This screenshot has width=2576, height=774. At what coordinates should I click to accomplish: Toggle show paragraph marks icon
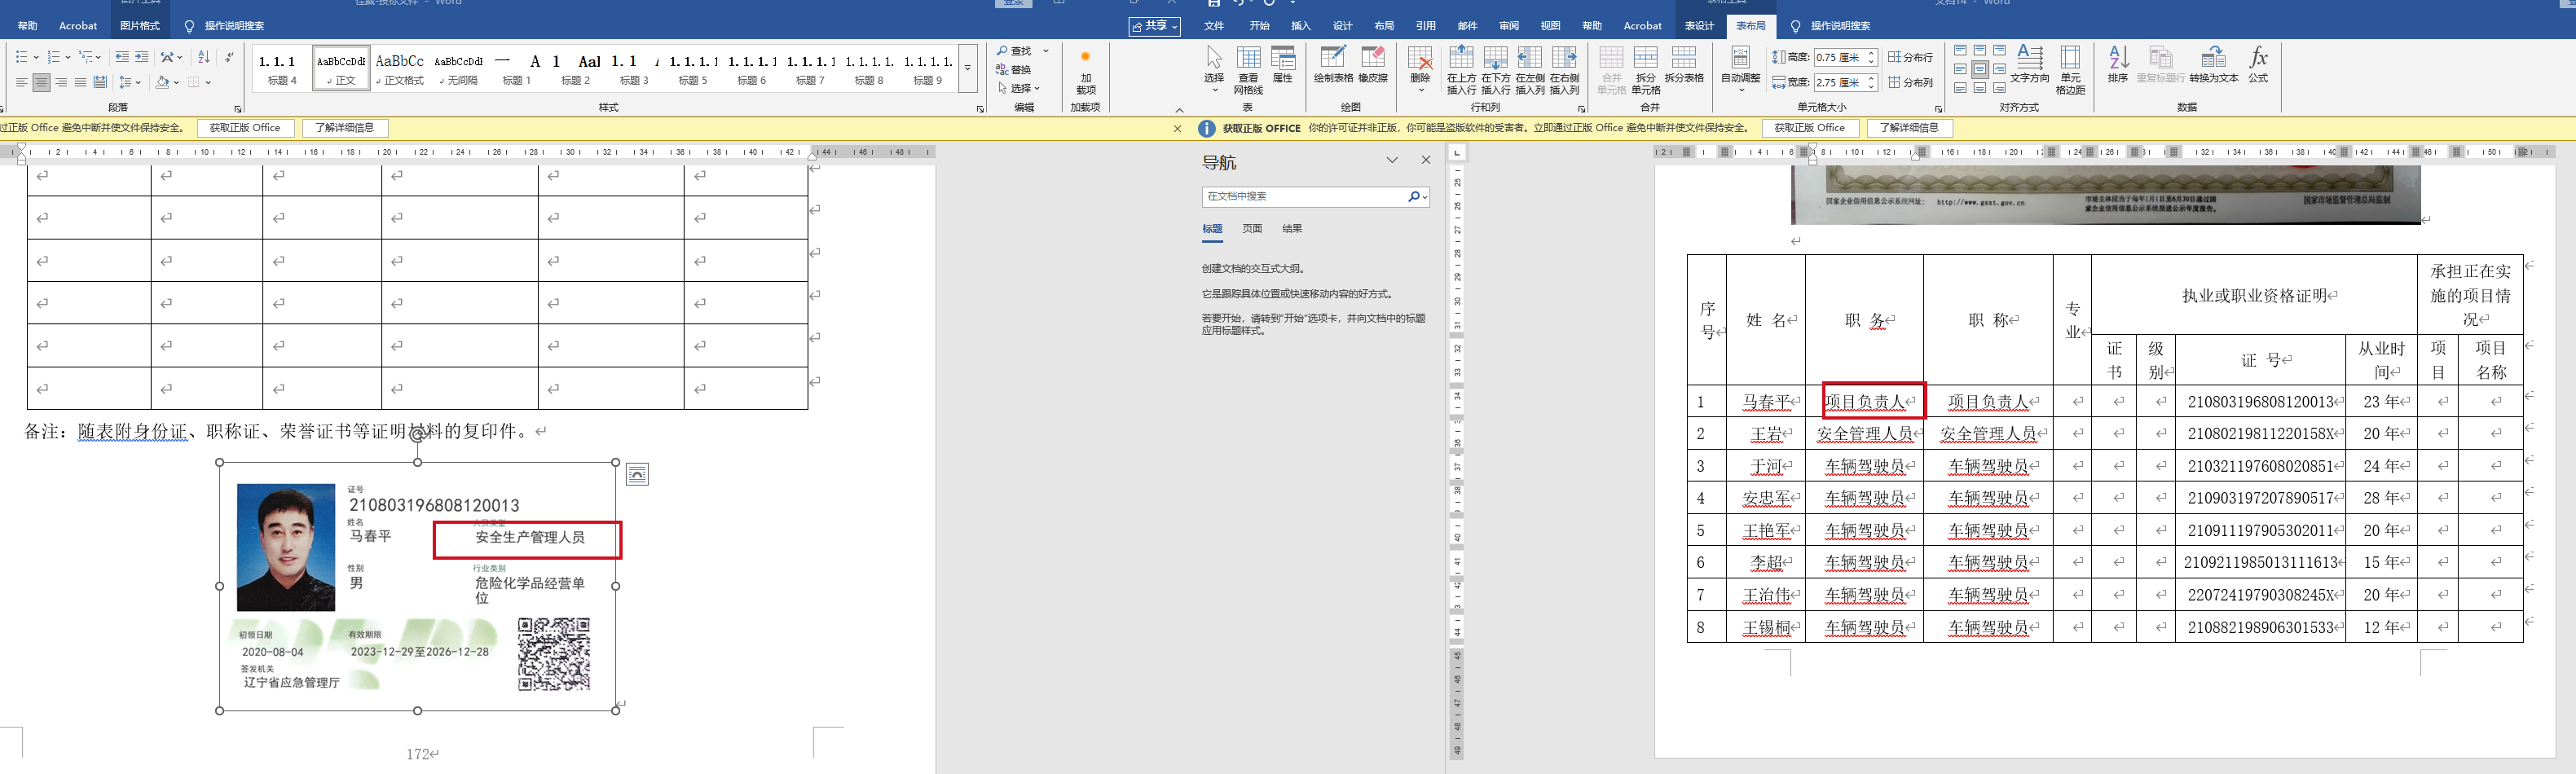[x=229, y=57]
